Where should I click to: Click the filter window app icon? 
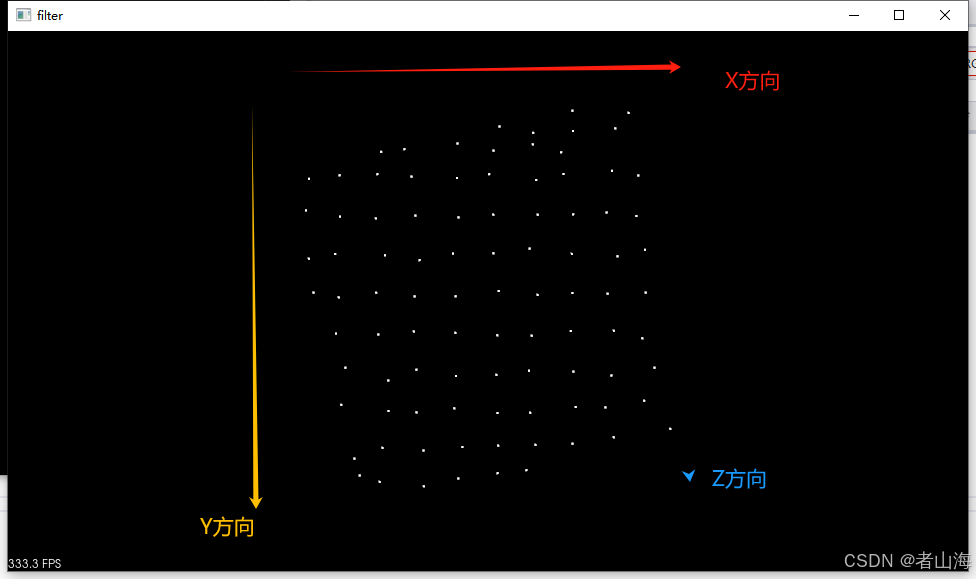[x=24, y=15]
